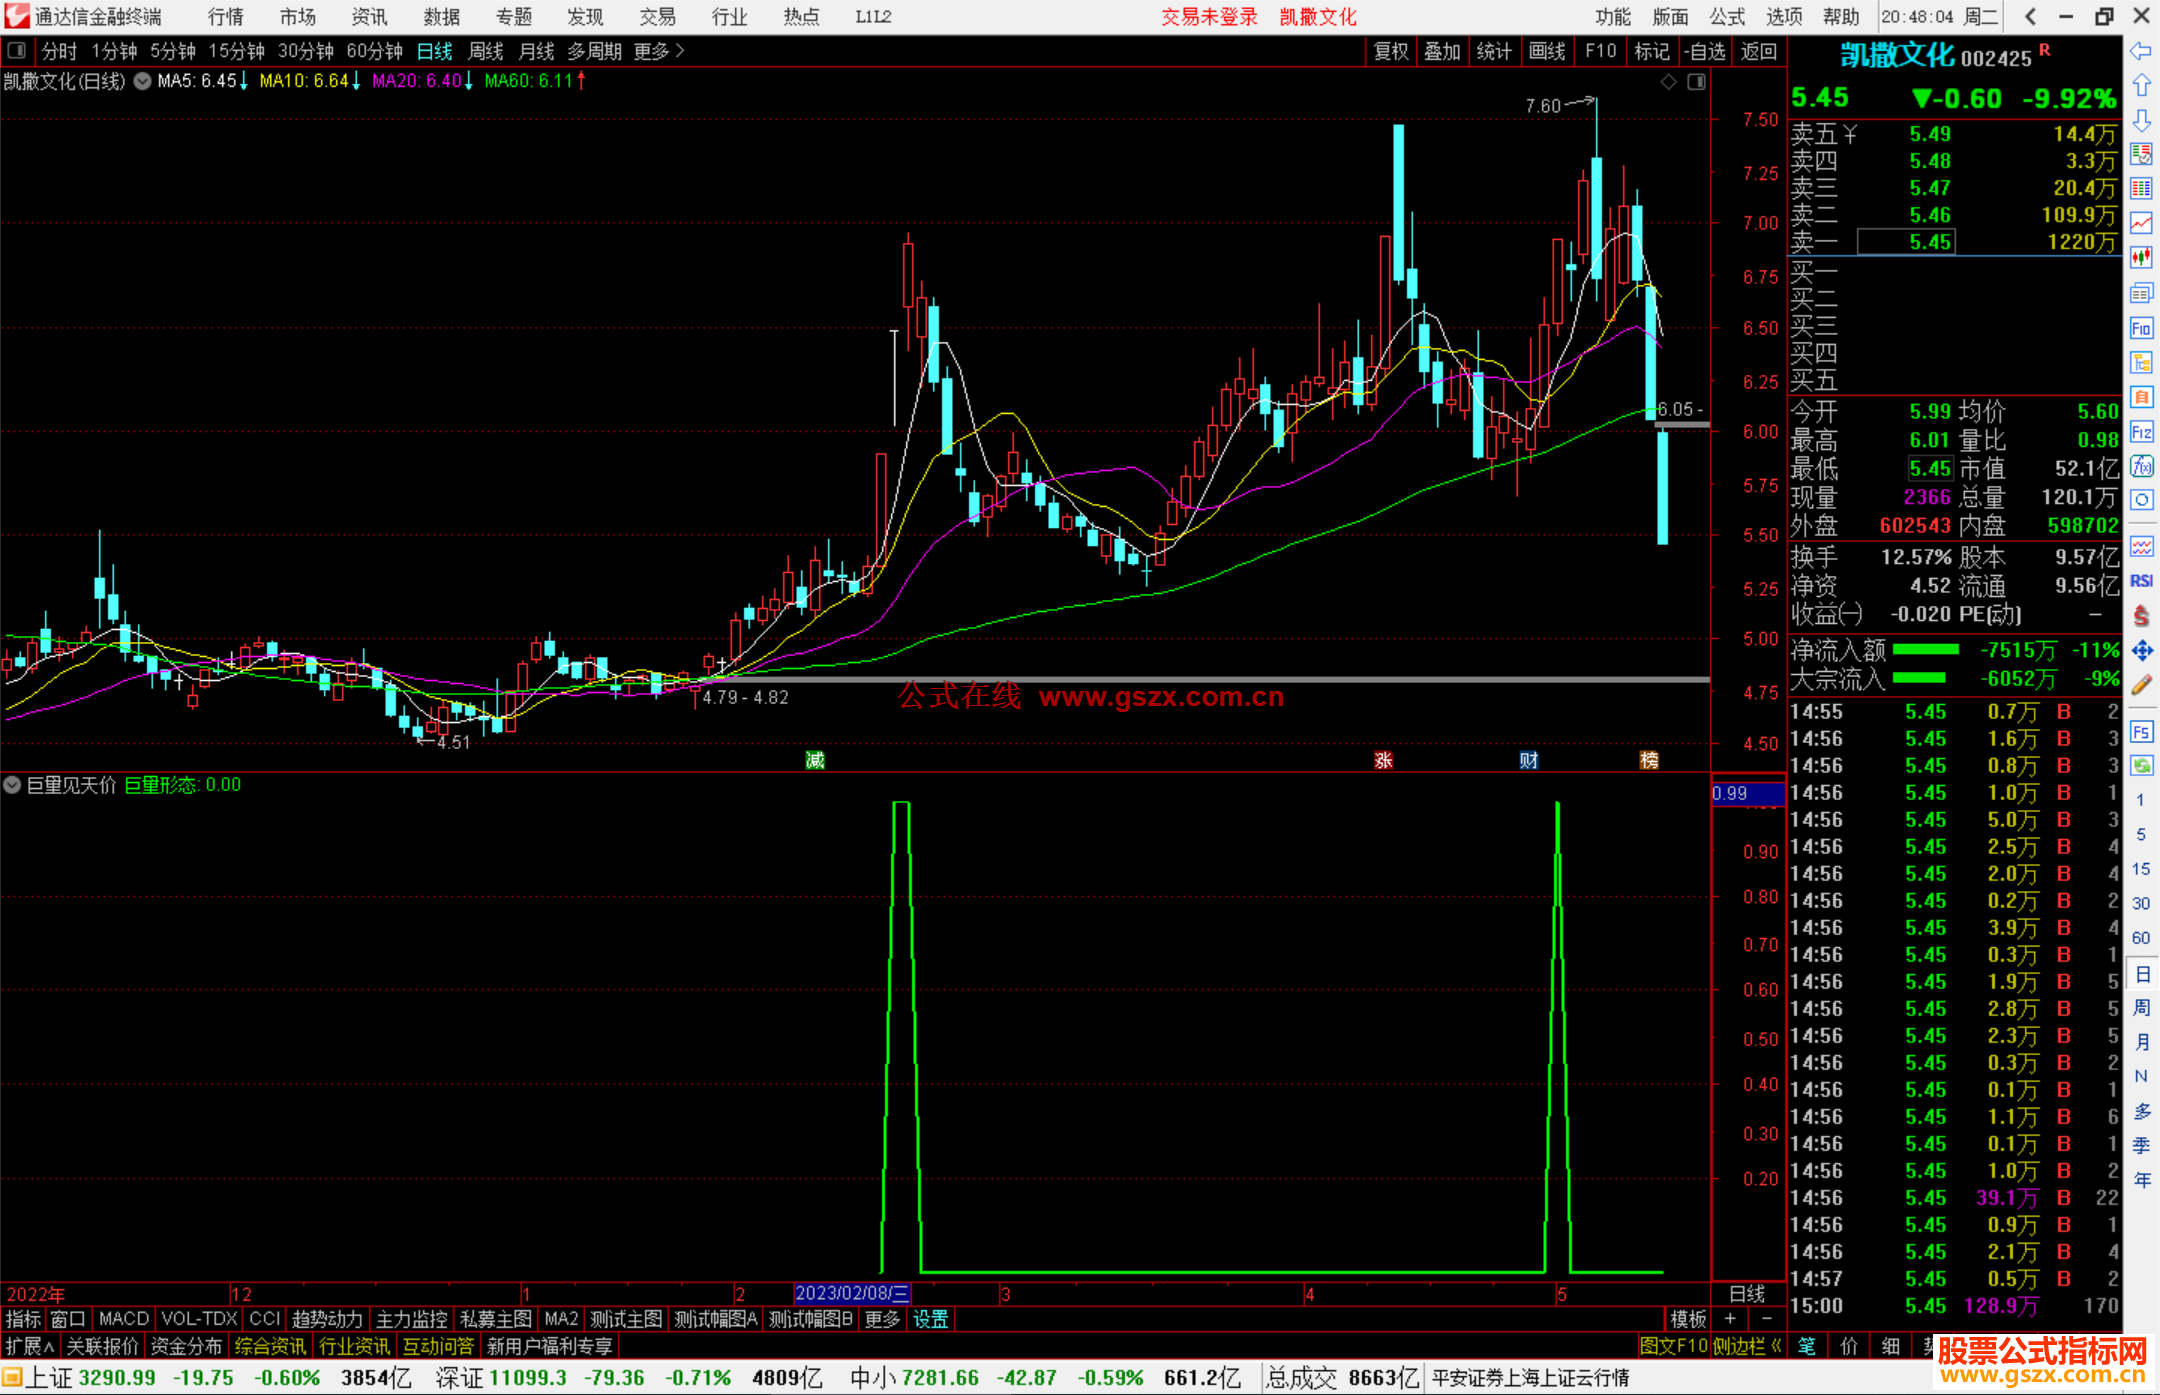Click the 复权 button above chart
This screenshot has height=1395, width=2160.
(x=1391, y=51)
